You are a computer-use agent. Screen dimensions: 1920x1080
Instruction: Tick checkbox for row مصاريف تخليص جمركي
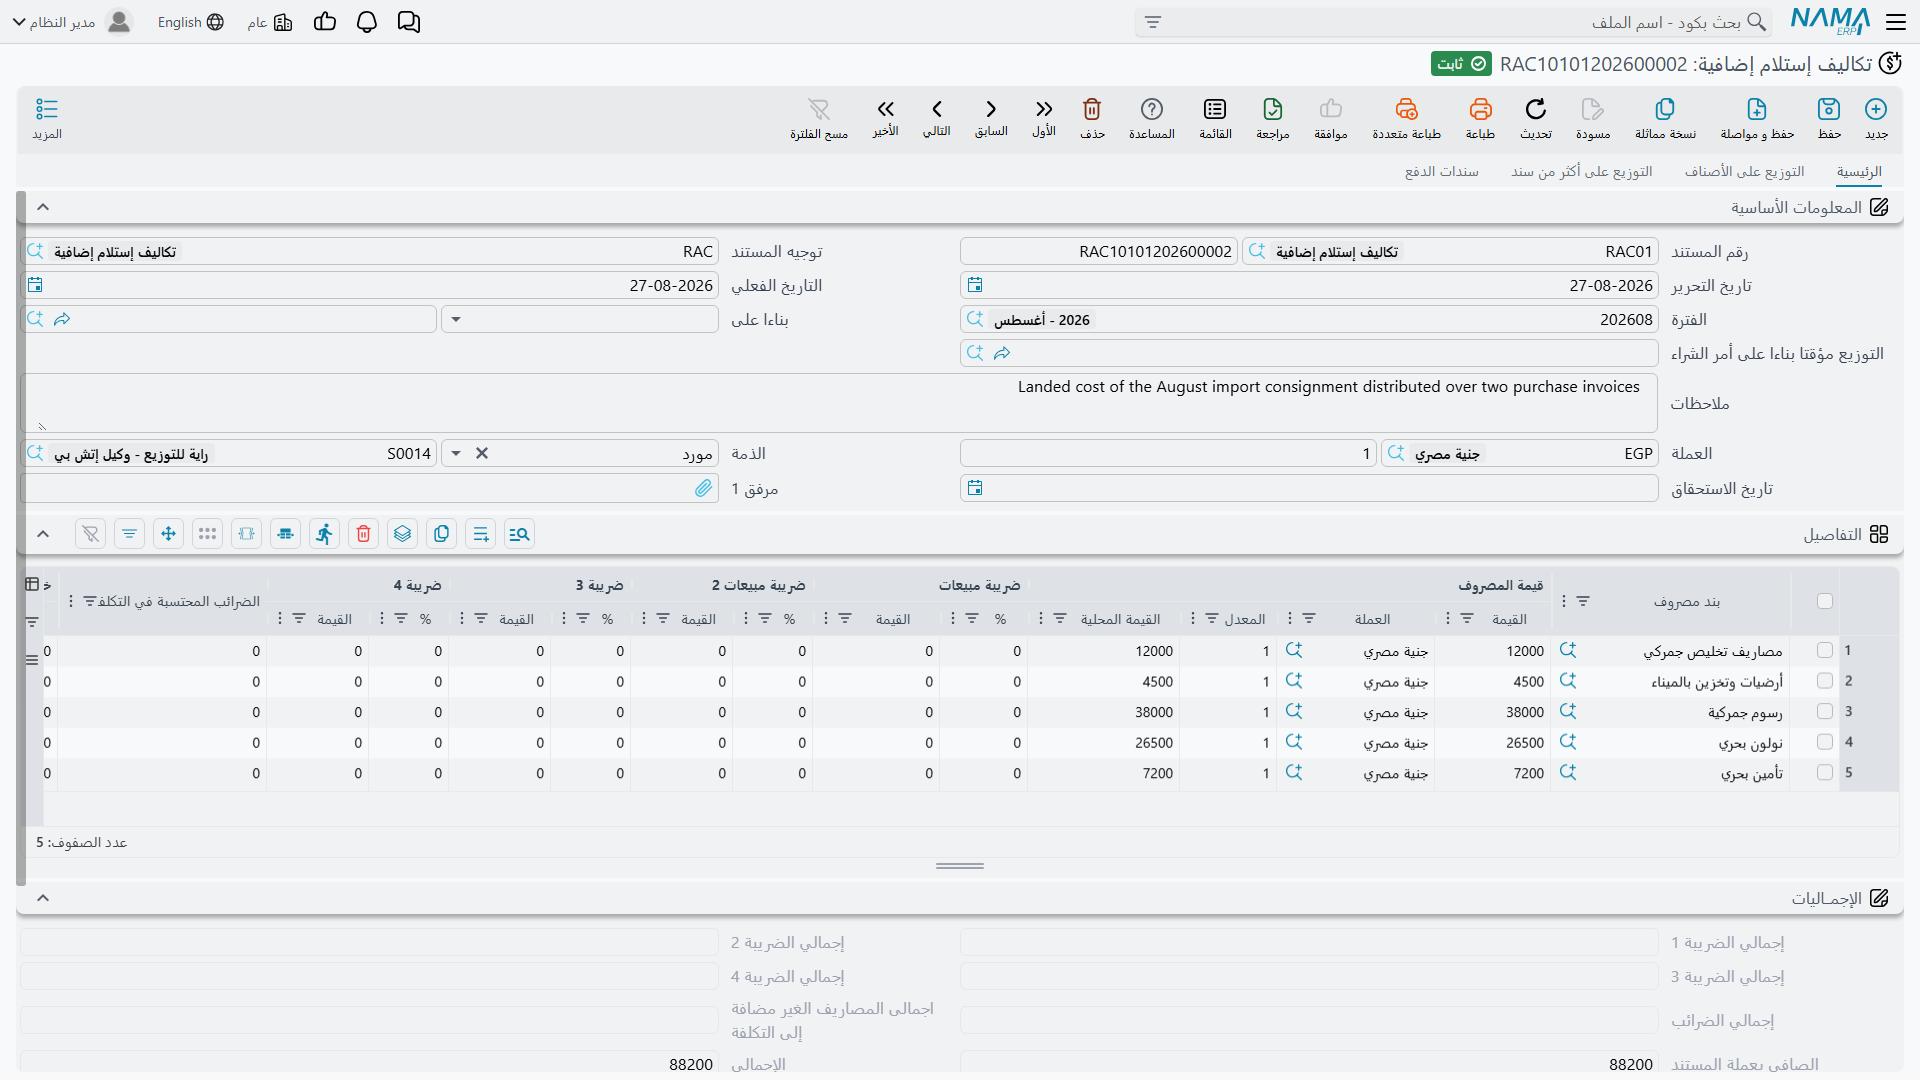pyautogui.click(x=1825, y=651)
